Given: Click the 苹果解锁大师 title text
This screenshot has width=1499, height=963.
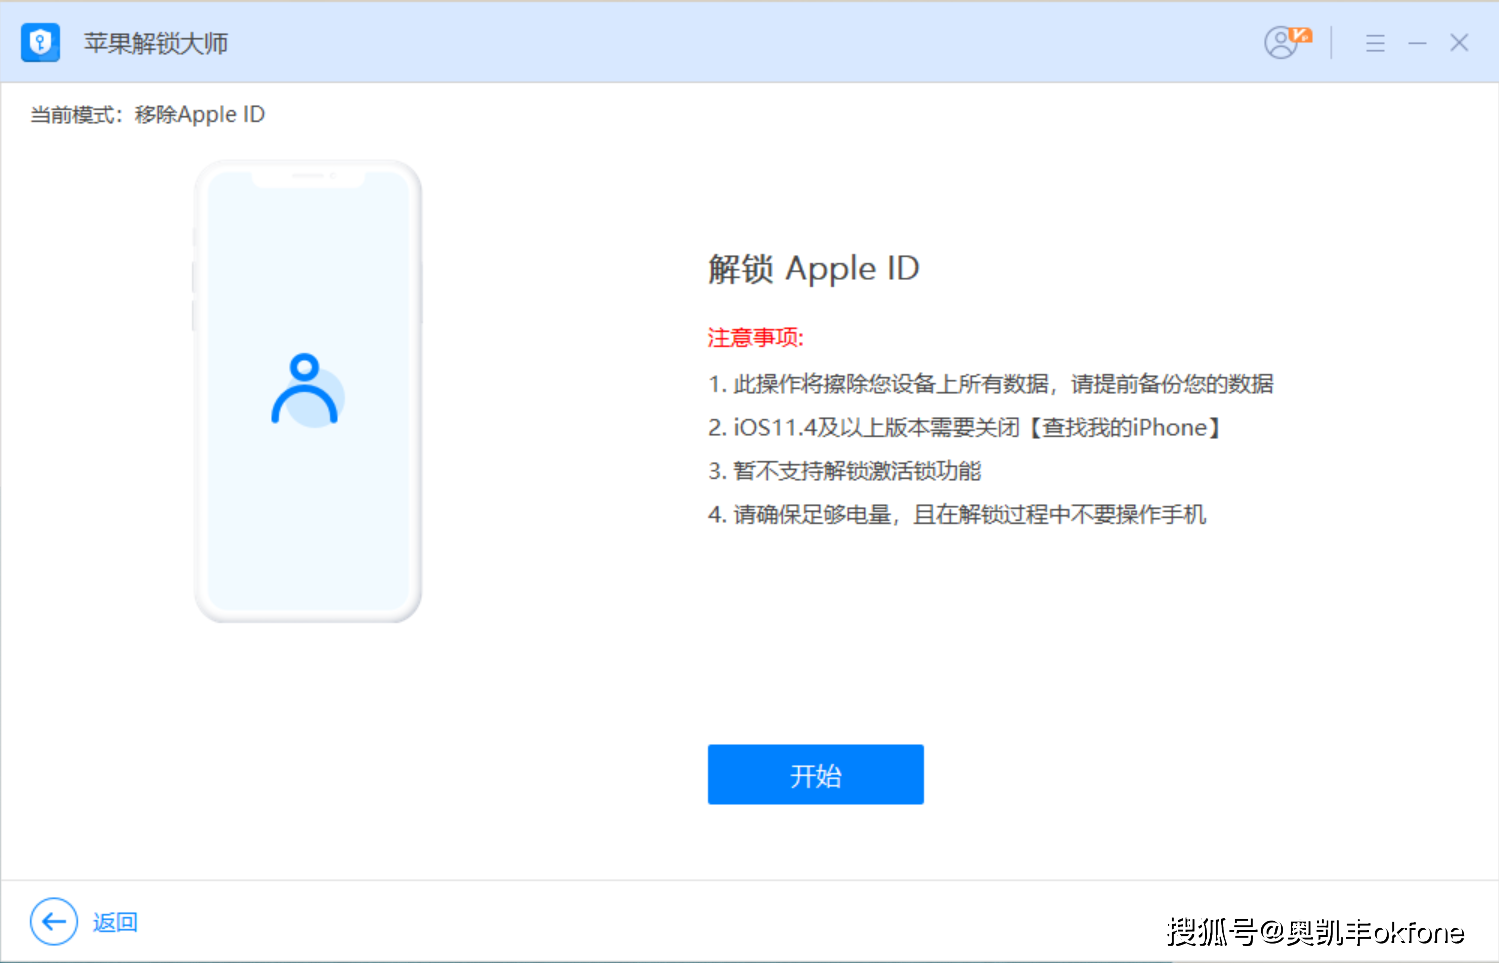Looking at the screenshot, I should (155, 43).
